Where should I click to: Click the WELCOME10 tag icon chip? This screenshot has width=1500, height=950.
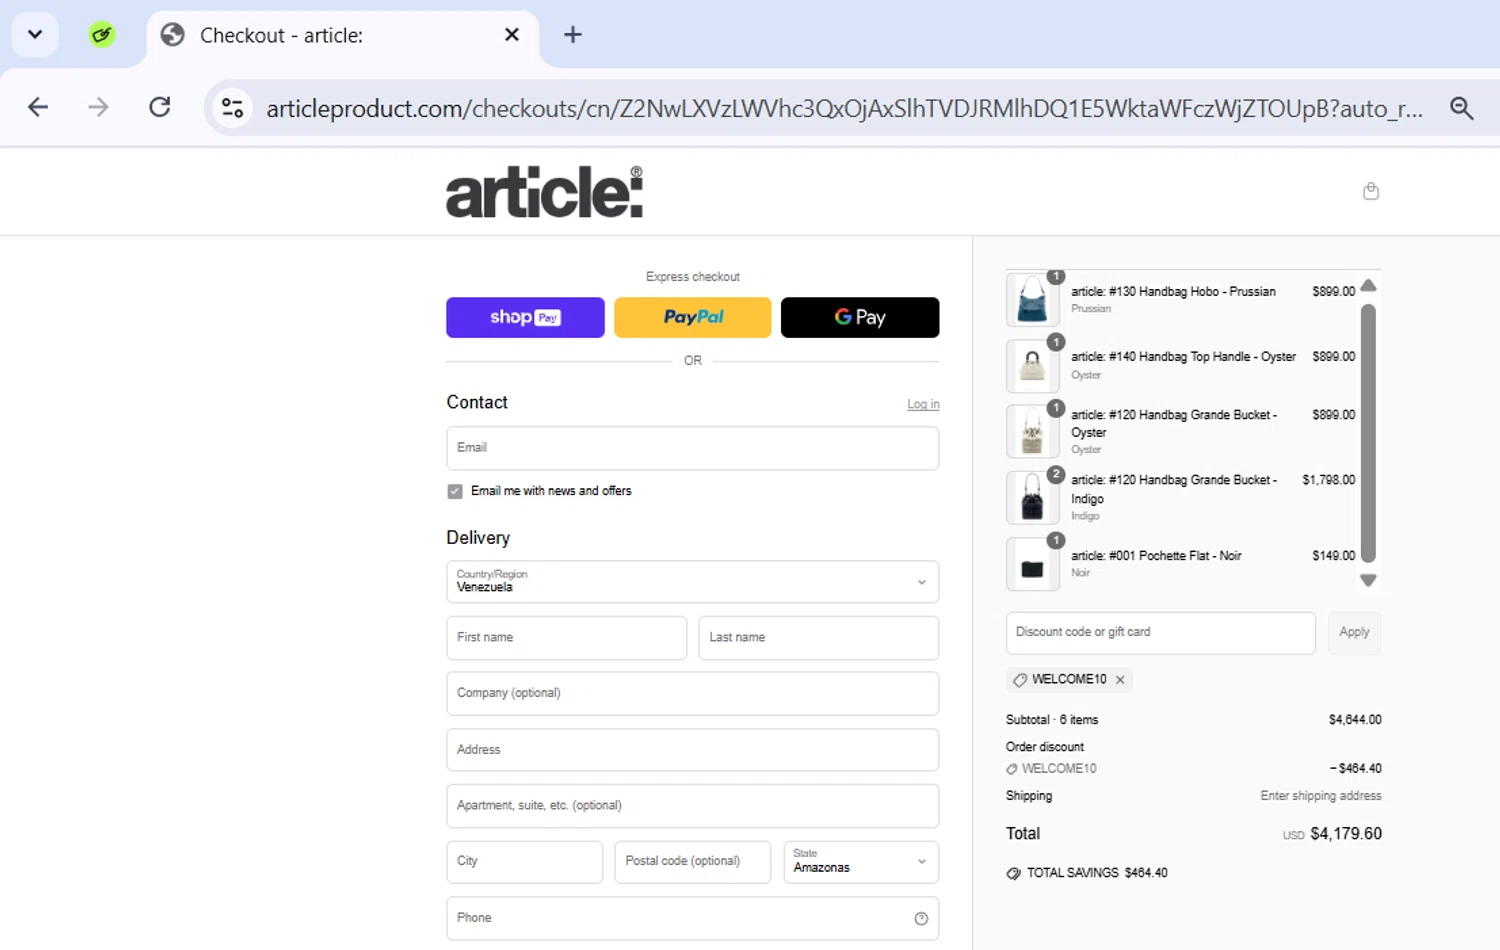[1020, 680]
